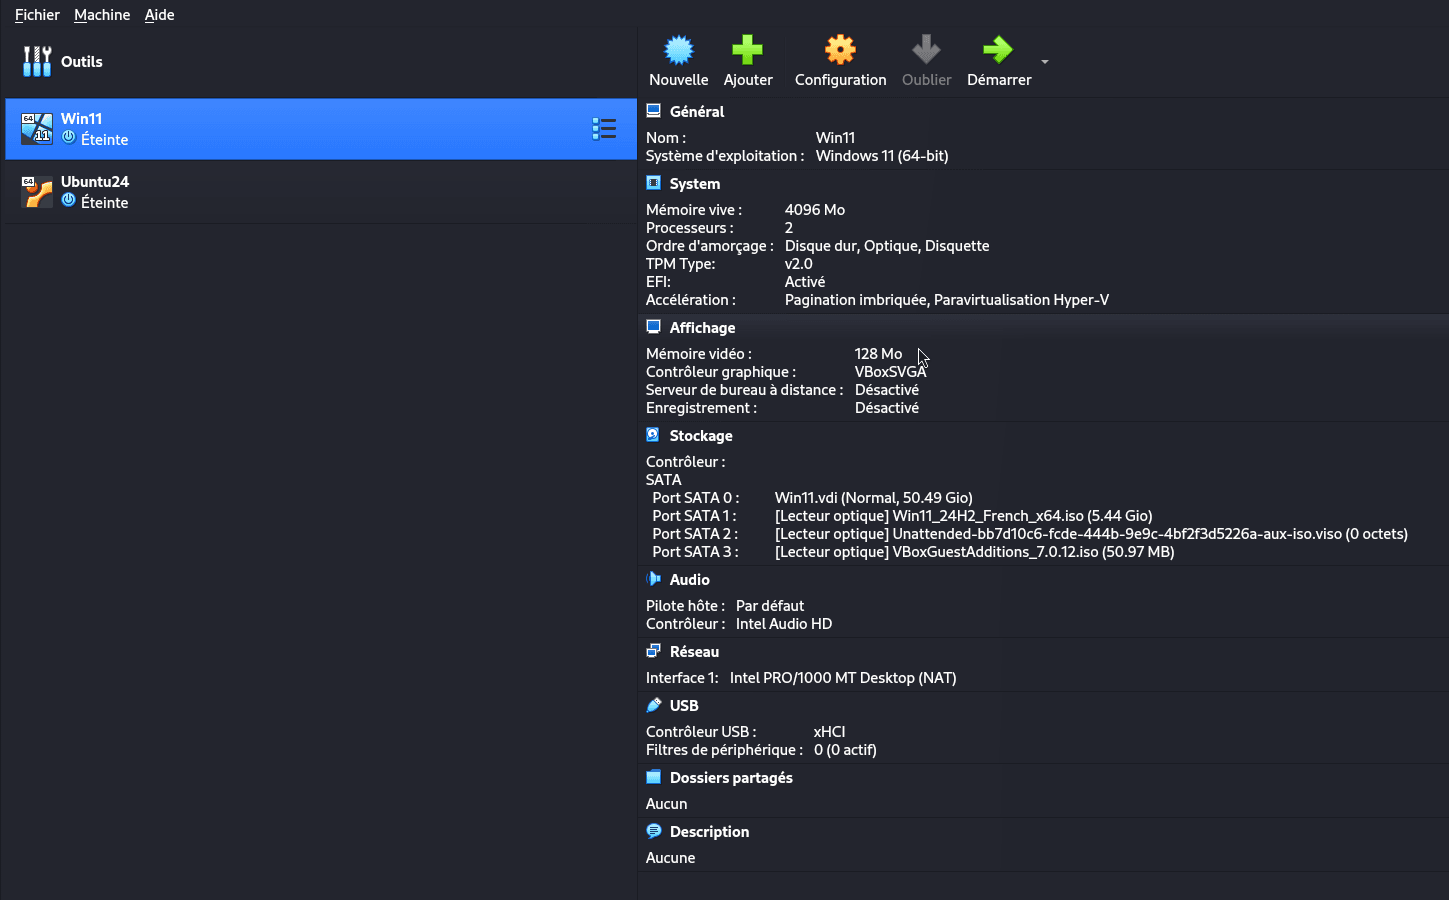This screenshot has height=900, width=1449.
Task: Open the Audio section header
Action: click(x=690, y=580)
